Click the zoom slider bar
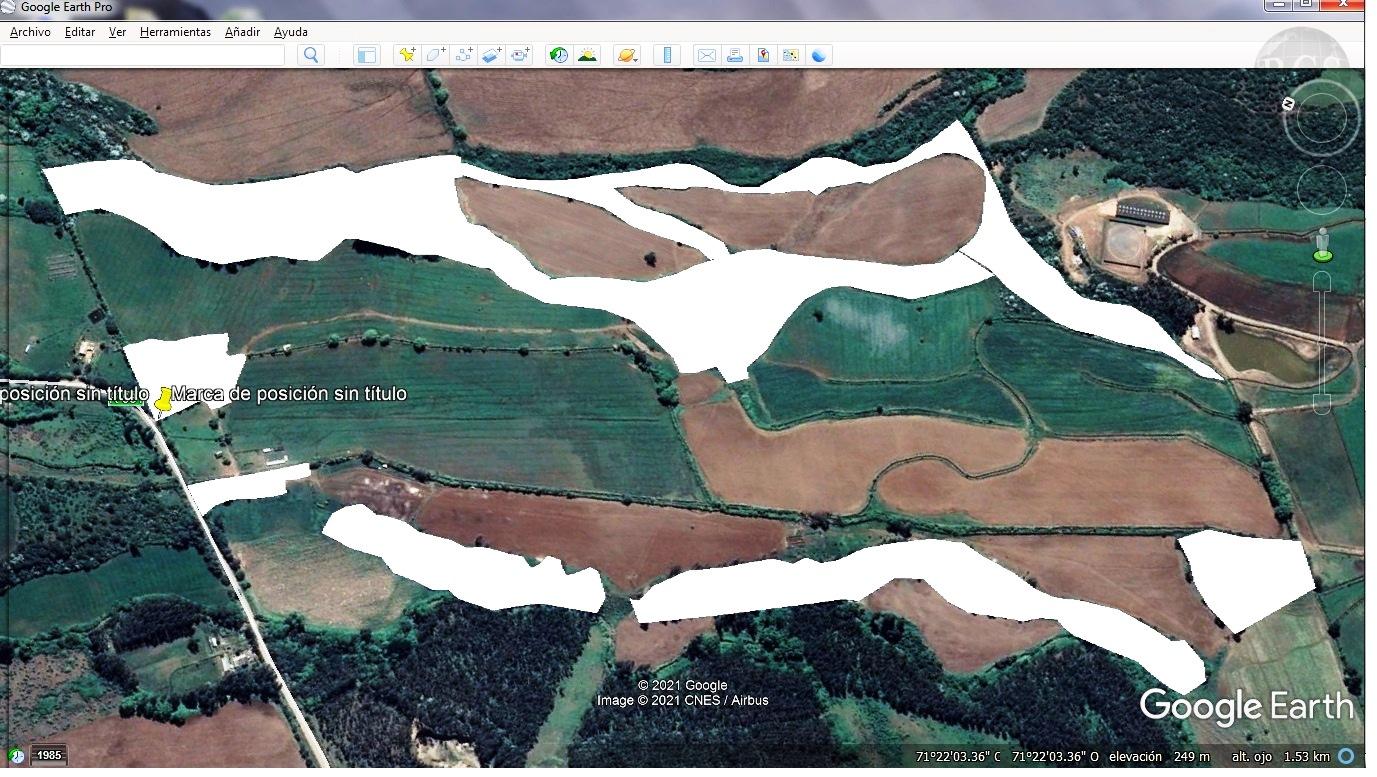This screenshot has height=777, width=1377. coord(1322,342)
